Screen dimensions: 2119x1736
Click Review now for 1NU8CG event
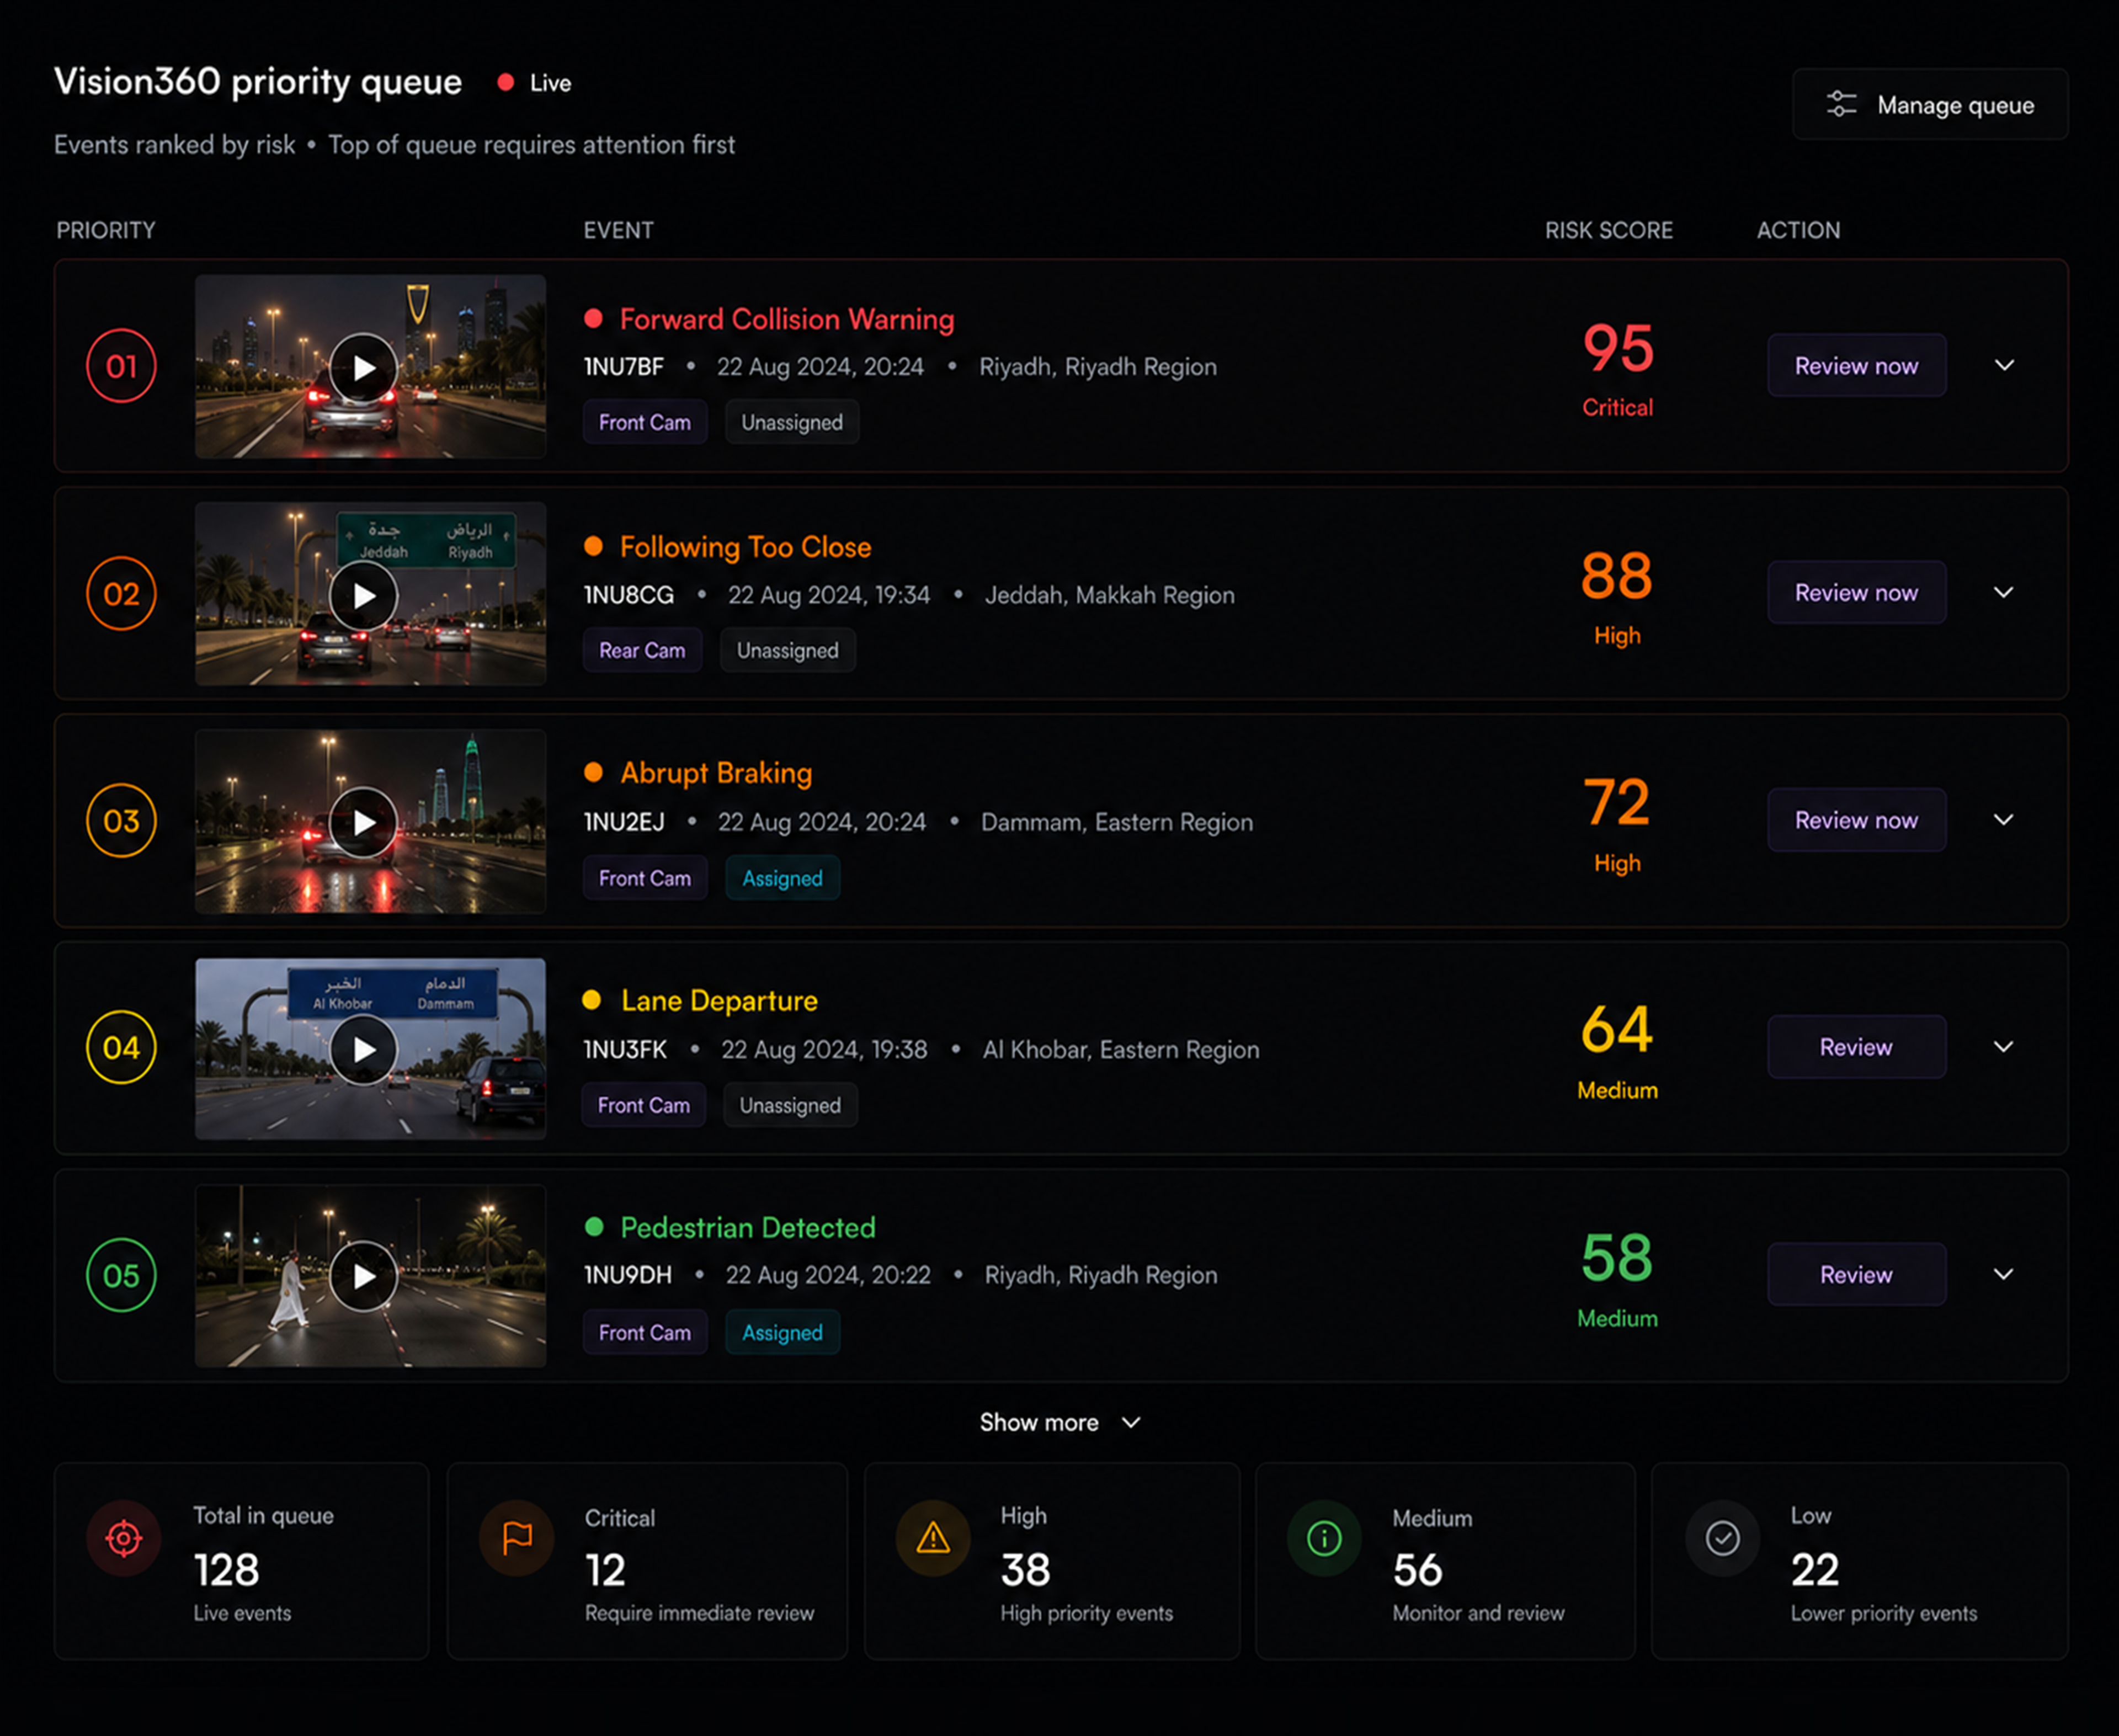pyautogui.click(x=1856, y=592)
